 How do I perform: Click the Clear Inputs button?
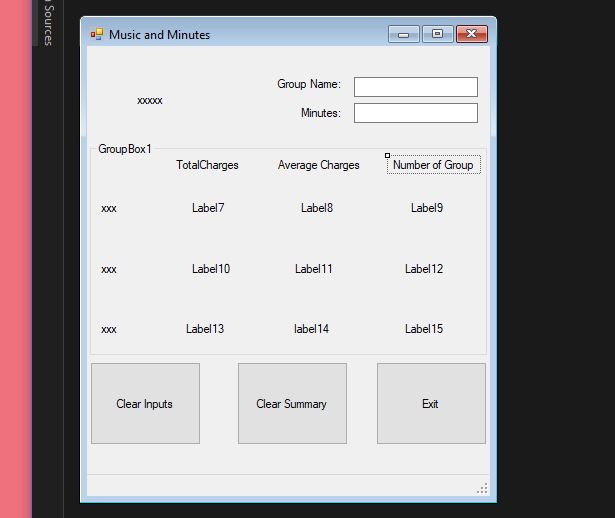point(146,403)
